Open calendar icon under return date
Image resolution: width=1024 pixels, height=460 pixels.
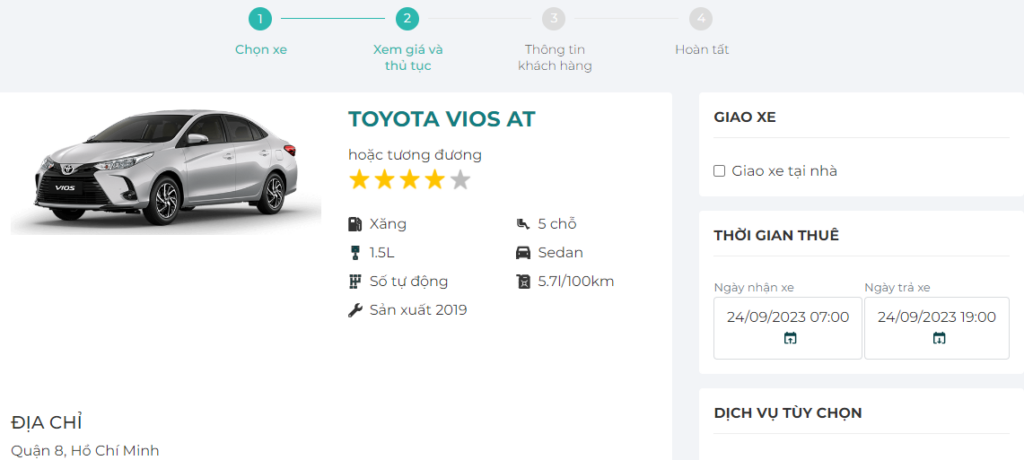pos(938,339)
